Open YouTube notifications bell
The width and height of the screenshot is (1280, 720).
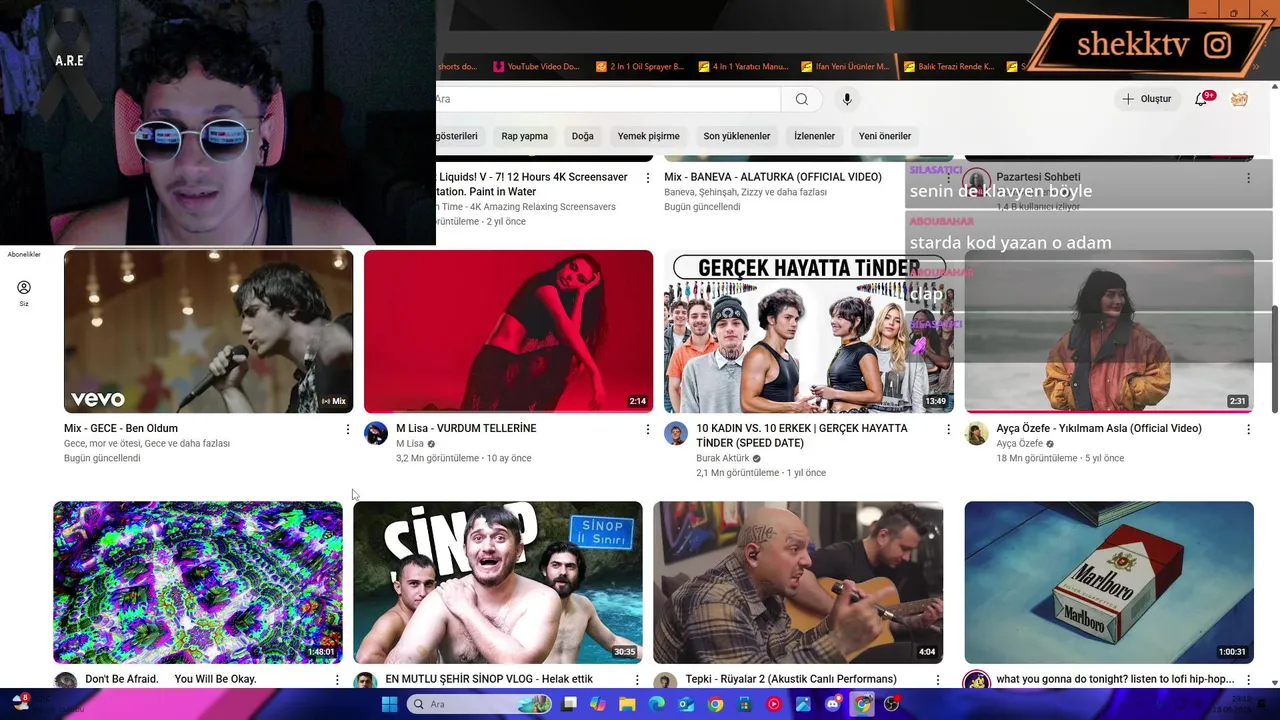[1202, 99]
